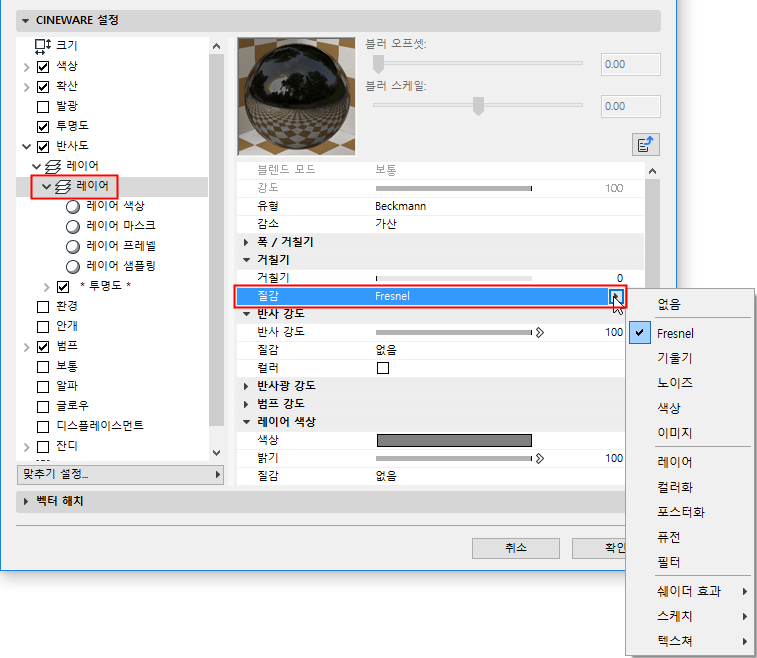Expand the 확산 channel tree arrow

(27, 87)
